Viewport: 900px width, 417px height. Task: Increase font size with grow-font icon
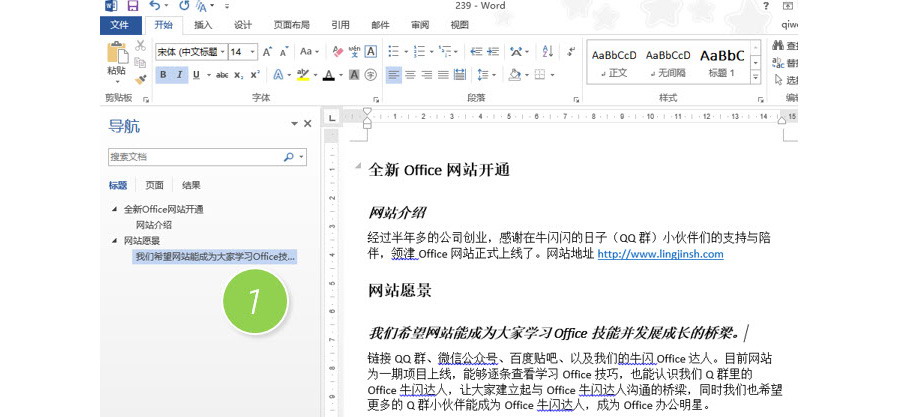(267, 52)
